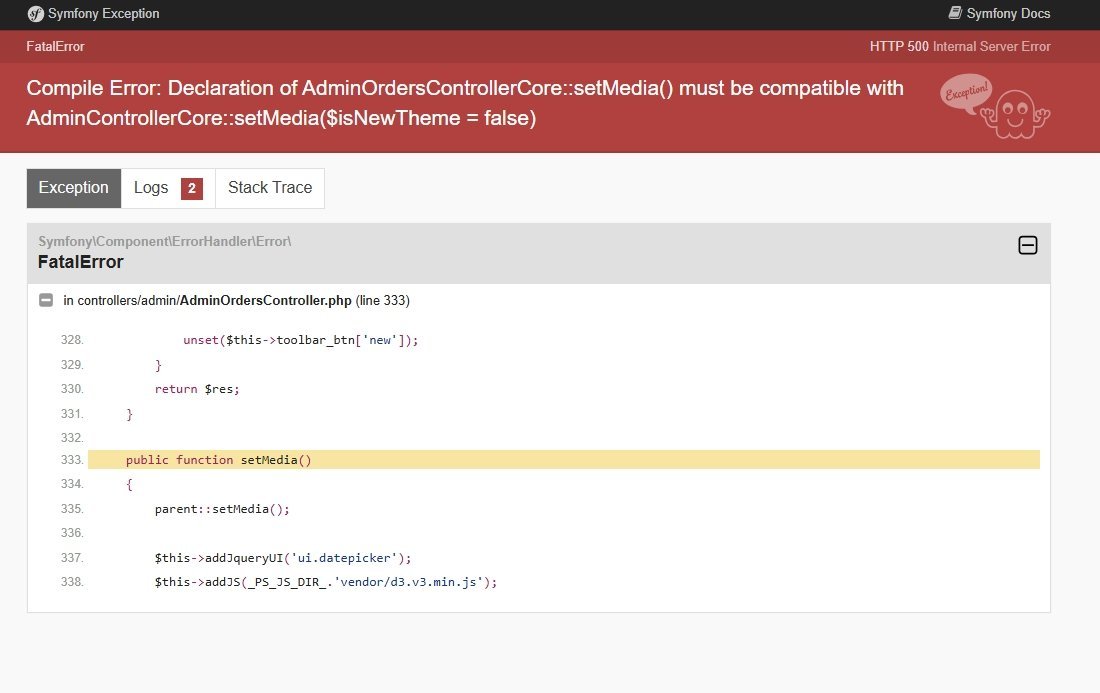Image resolution: width=1100 pixels, height=693 pixels.
Task: Click the Symfony logo icon
Action: coord(36,14)
